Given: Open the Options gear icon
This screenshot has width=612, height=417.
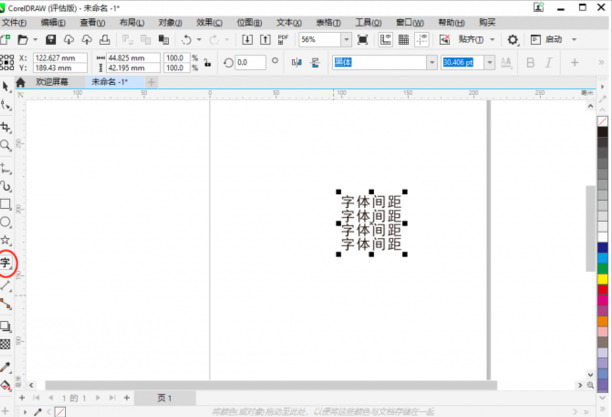Looking at the screenshot, I should (x=513, y=39).
